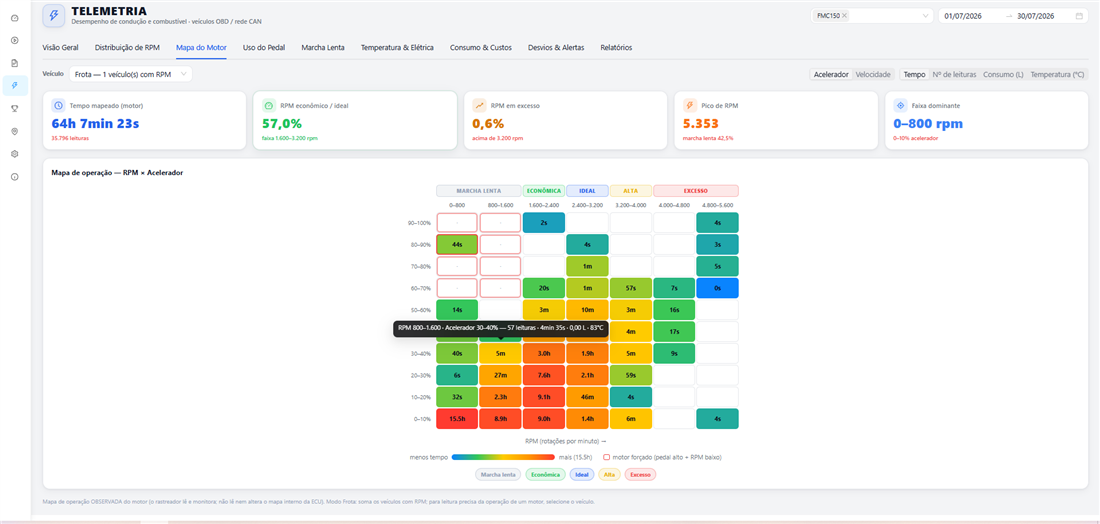The image size is (1100, 524).
Task: Select the Nº de leituras metric
Action: coord(953,74)
